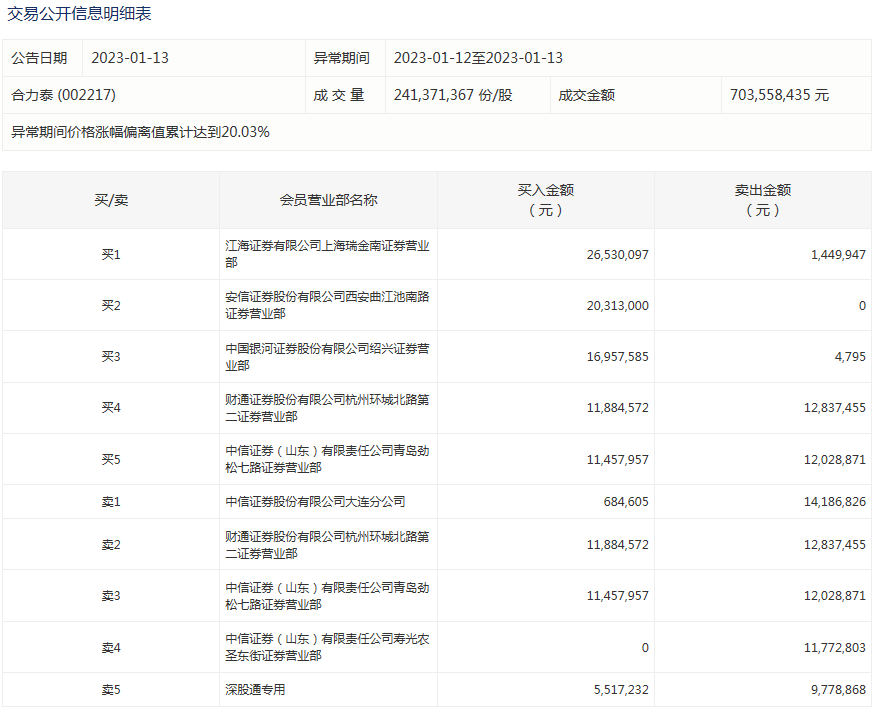
Task: Select sell amount 1,449,947
Action: [x=838, y=255]
